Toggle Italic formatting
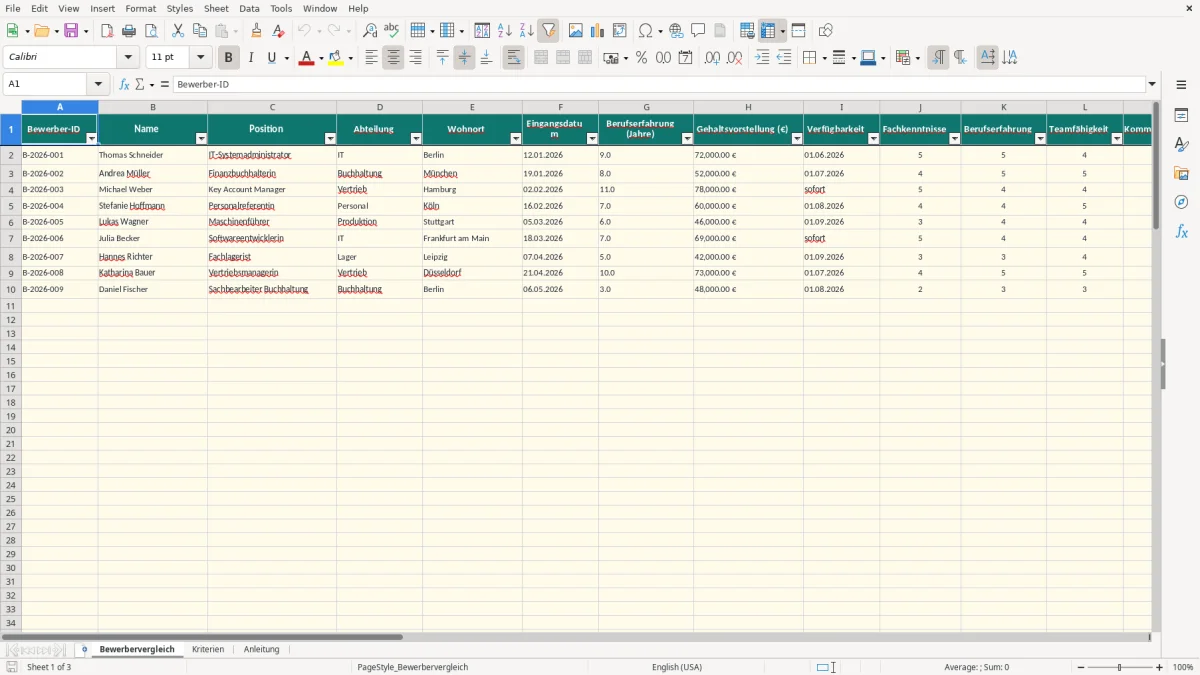This screenshot has width=1200, height=675. tap(250, 58)
